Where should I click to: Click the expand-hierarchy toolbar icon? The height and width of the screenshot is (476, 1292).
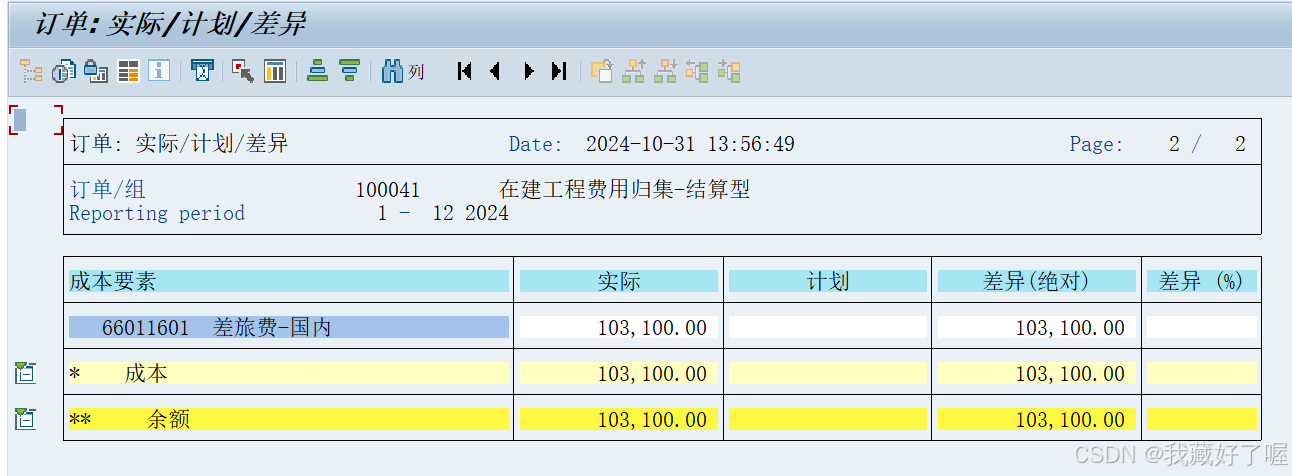click(697, 71)
